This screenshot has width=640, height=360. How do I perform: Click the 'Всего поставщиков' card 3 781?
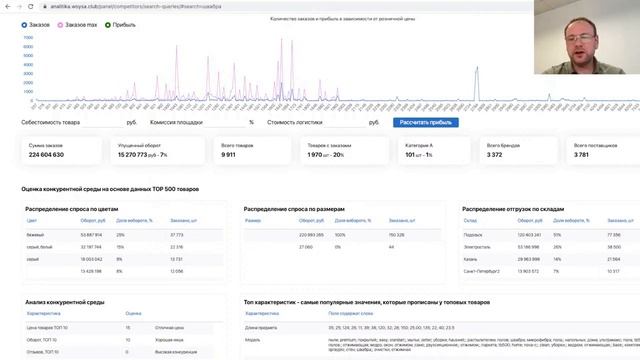point(603,151)
